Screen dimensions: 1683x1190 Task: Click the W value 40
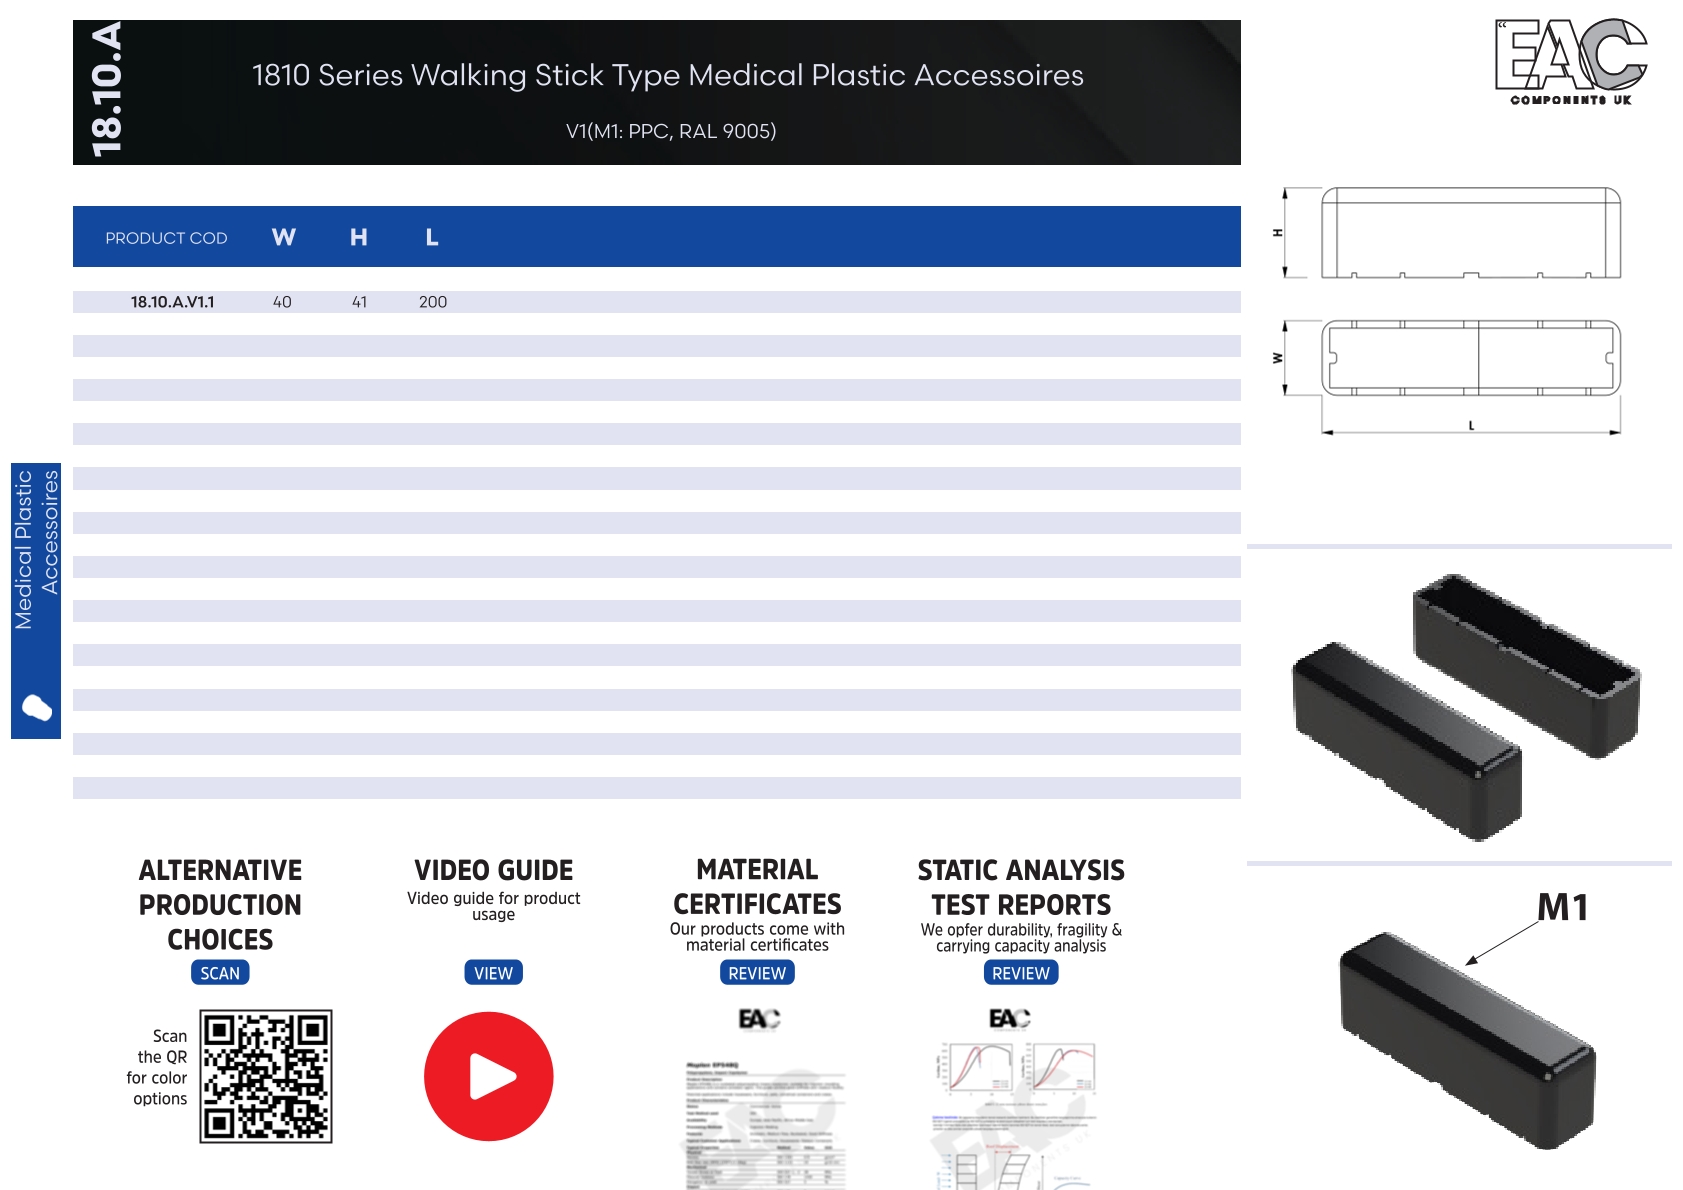pos(282,302)
